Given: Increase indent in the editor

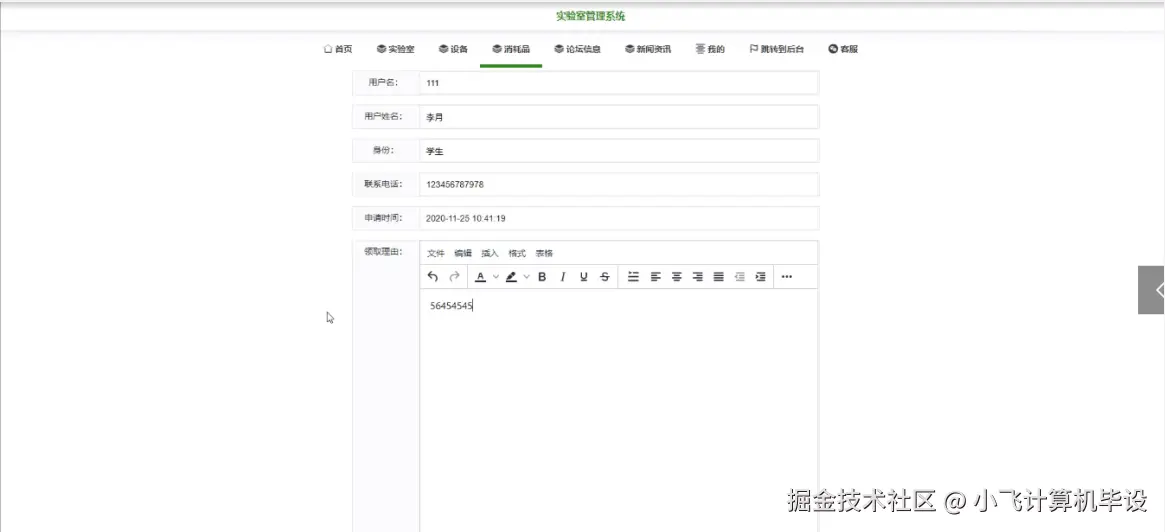Looking at the screenshot, I should click(x=760, y=276).
